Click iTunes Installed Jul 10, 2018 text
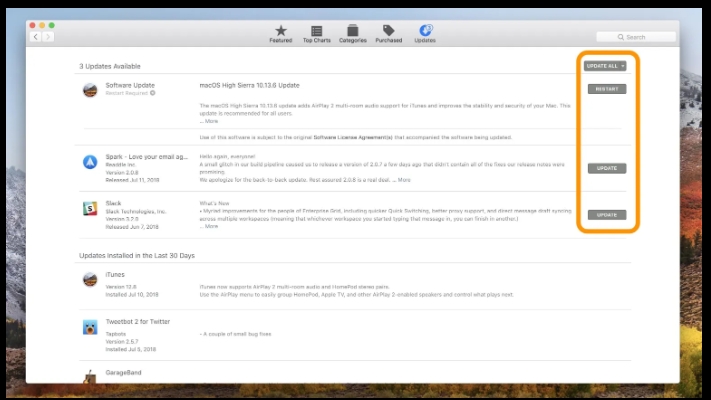The width and height of the screenshot is (711, 400). (132, 294)
